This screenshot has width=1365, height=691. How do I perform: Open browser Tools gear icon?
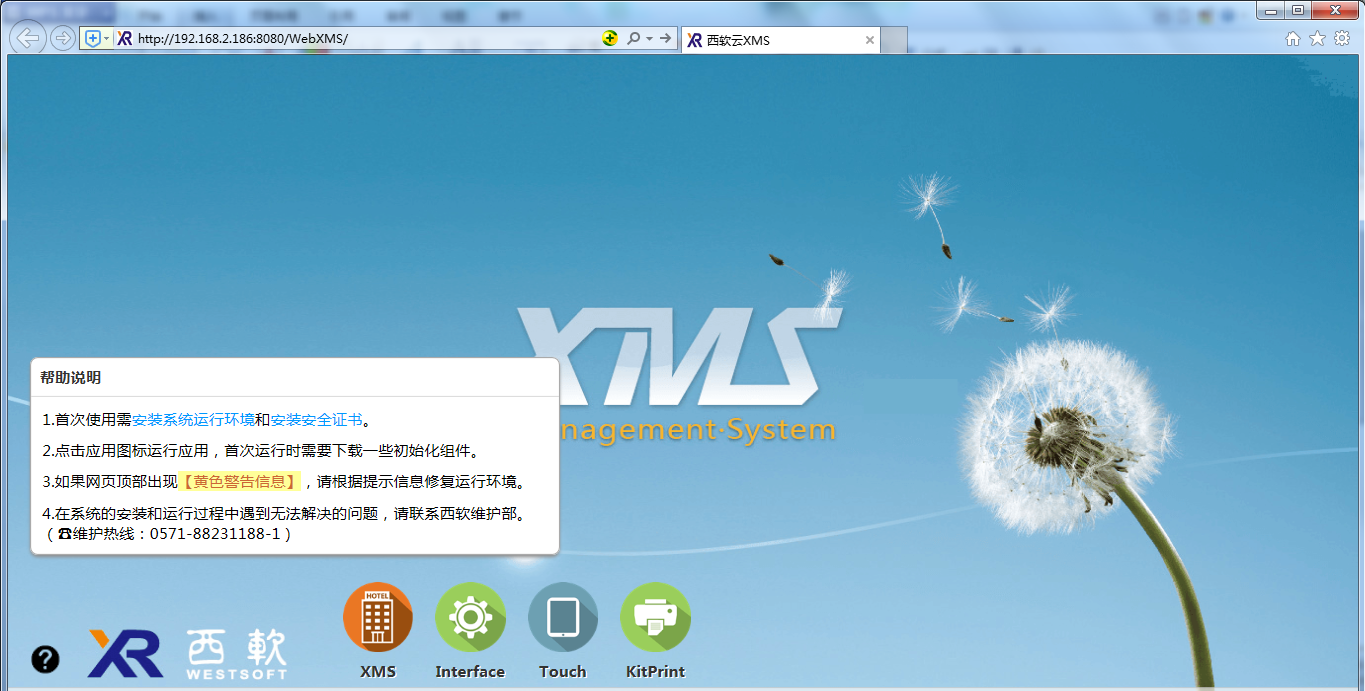(x=1342, y=38)
